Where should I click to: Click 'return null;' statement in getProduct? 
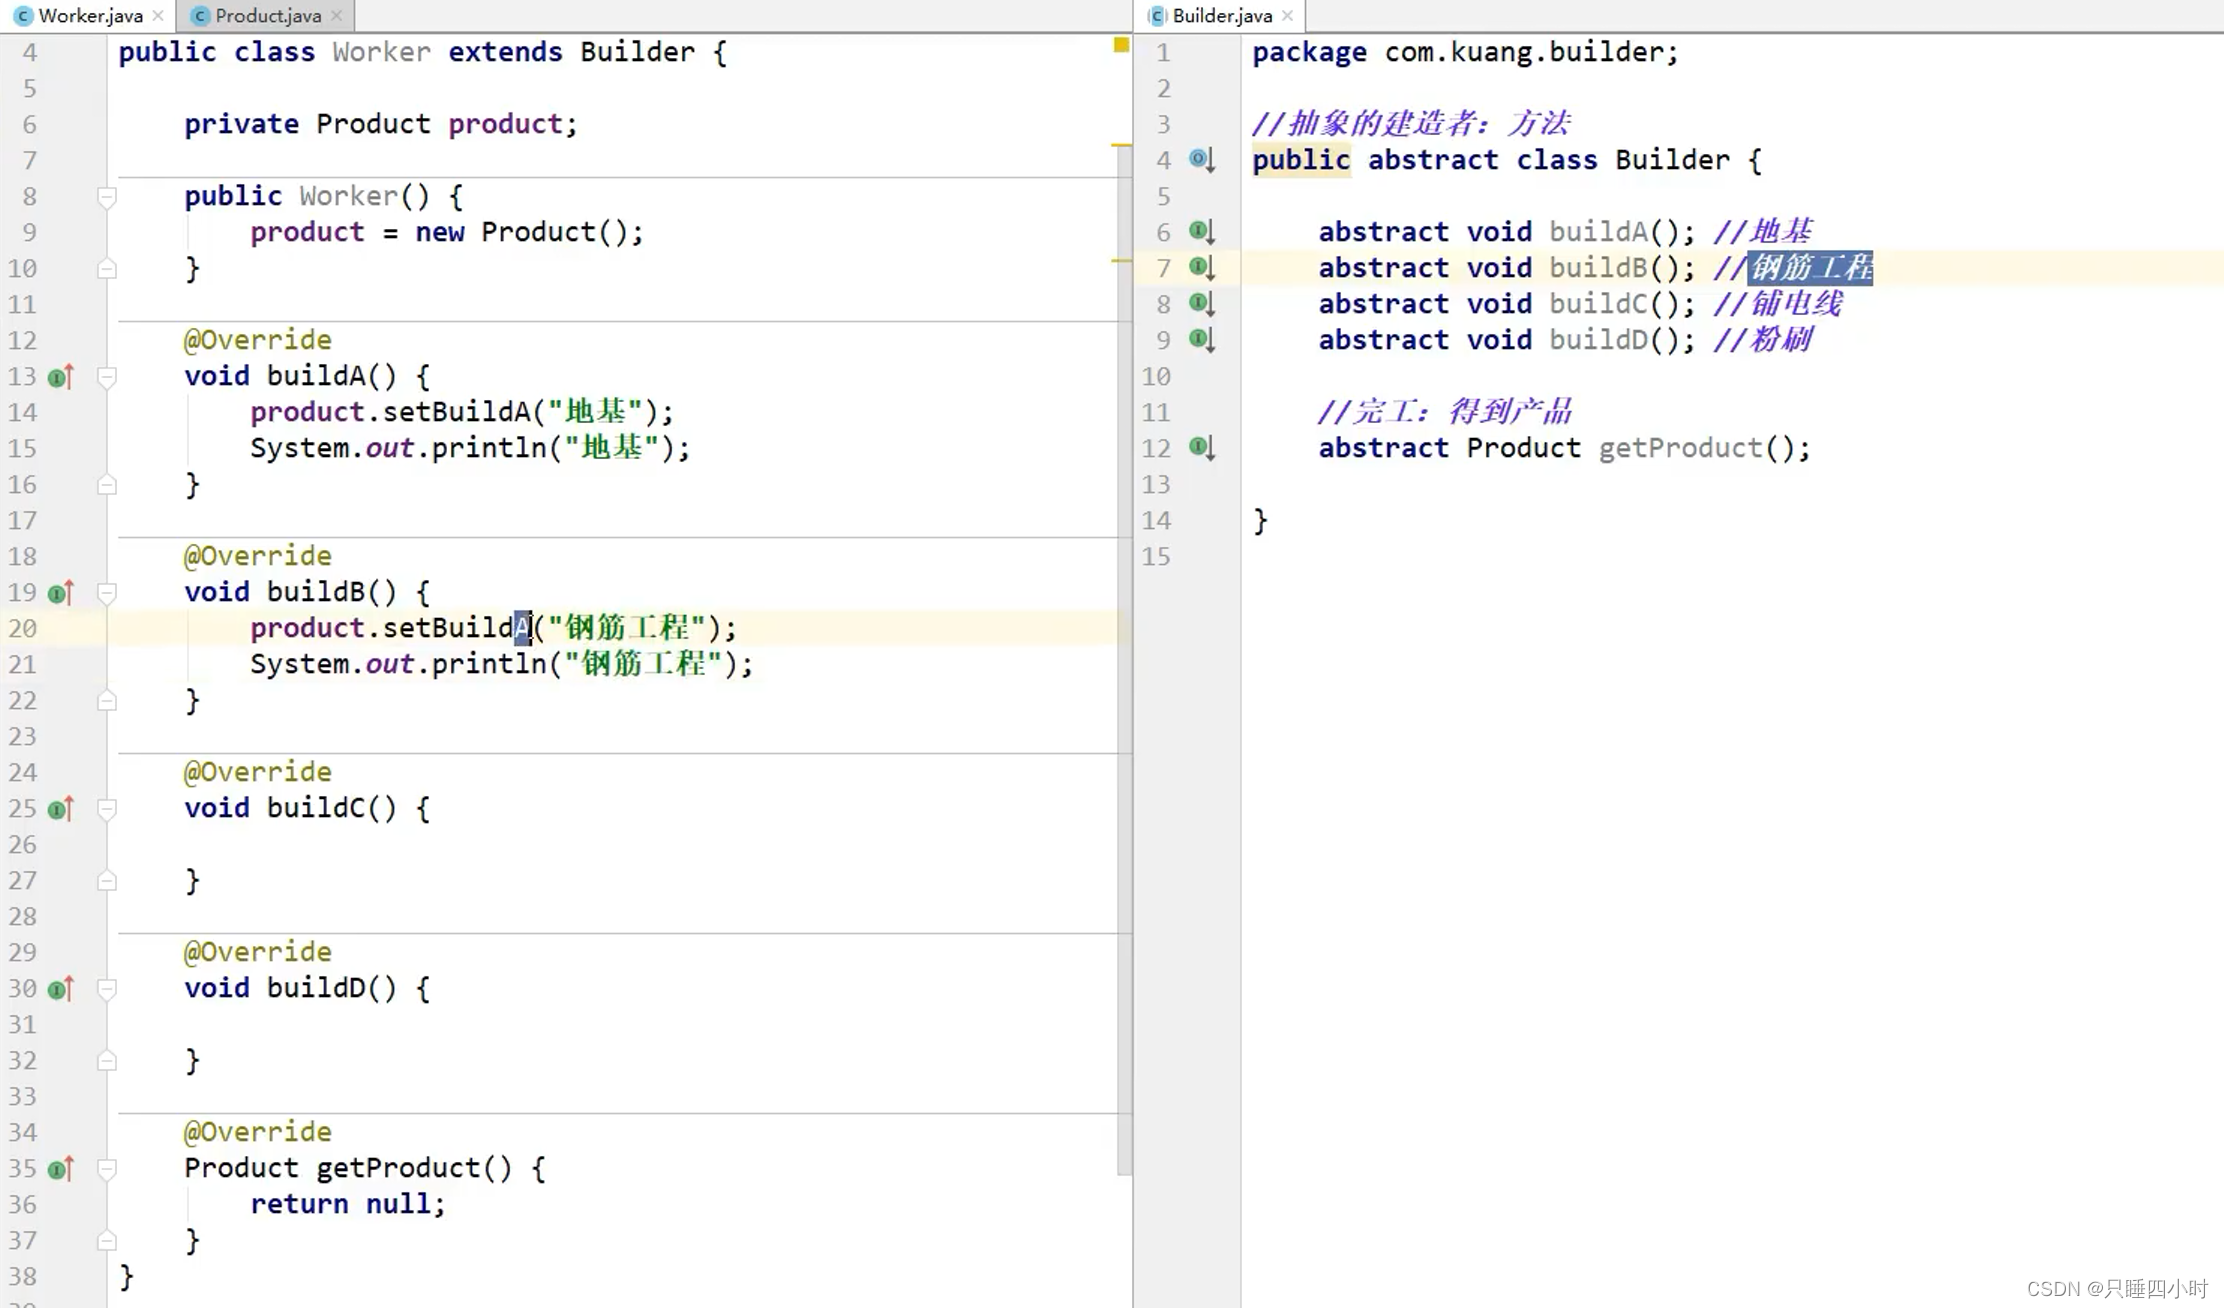coord(348,1204)
